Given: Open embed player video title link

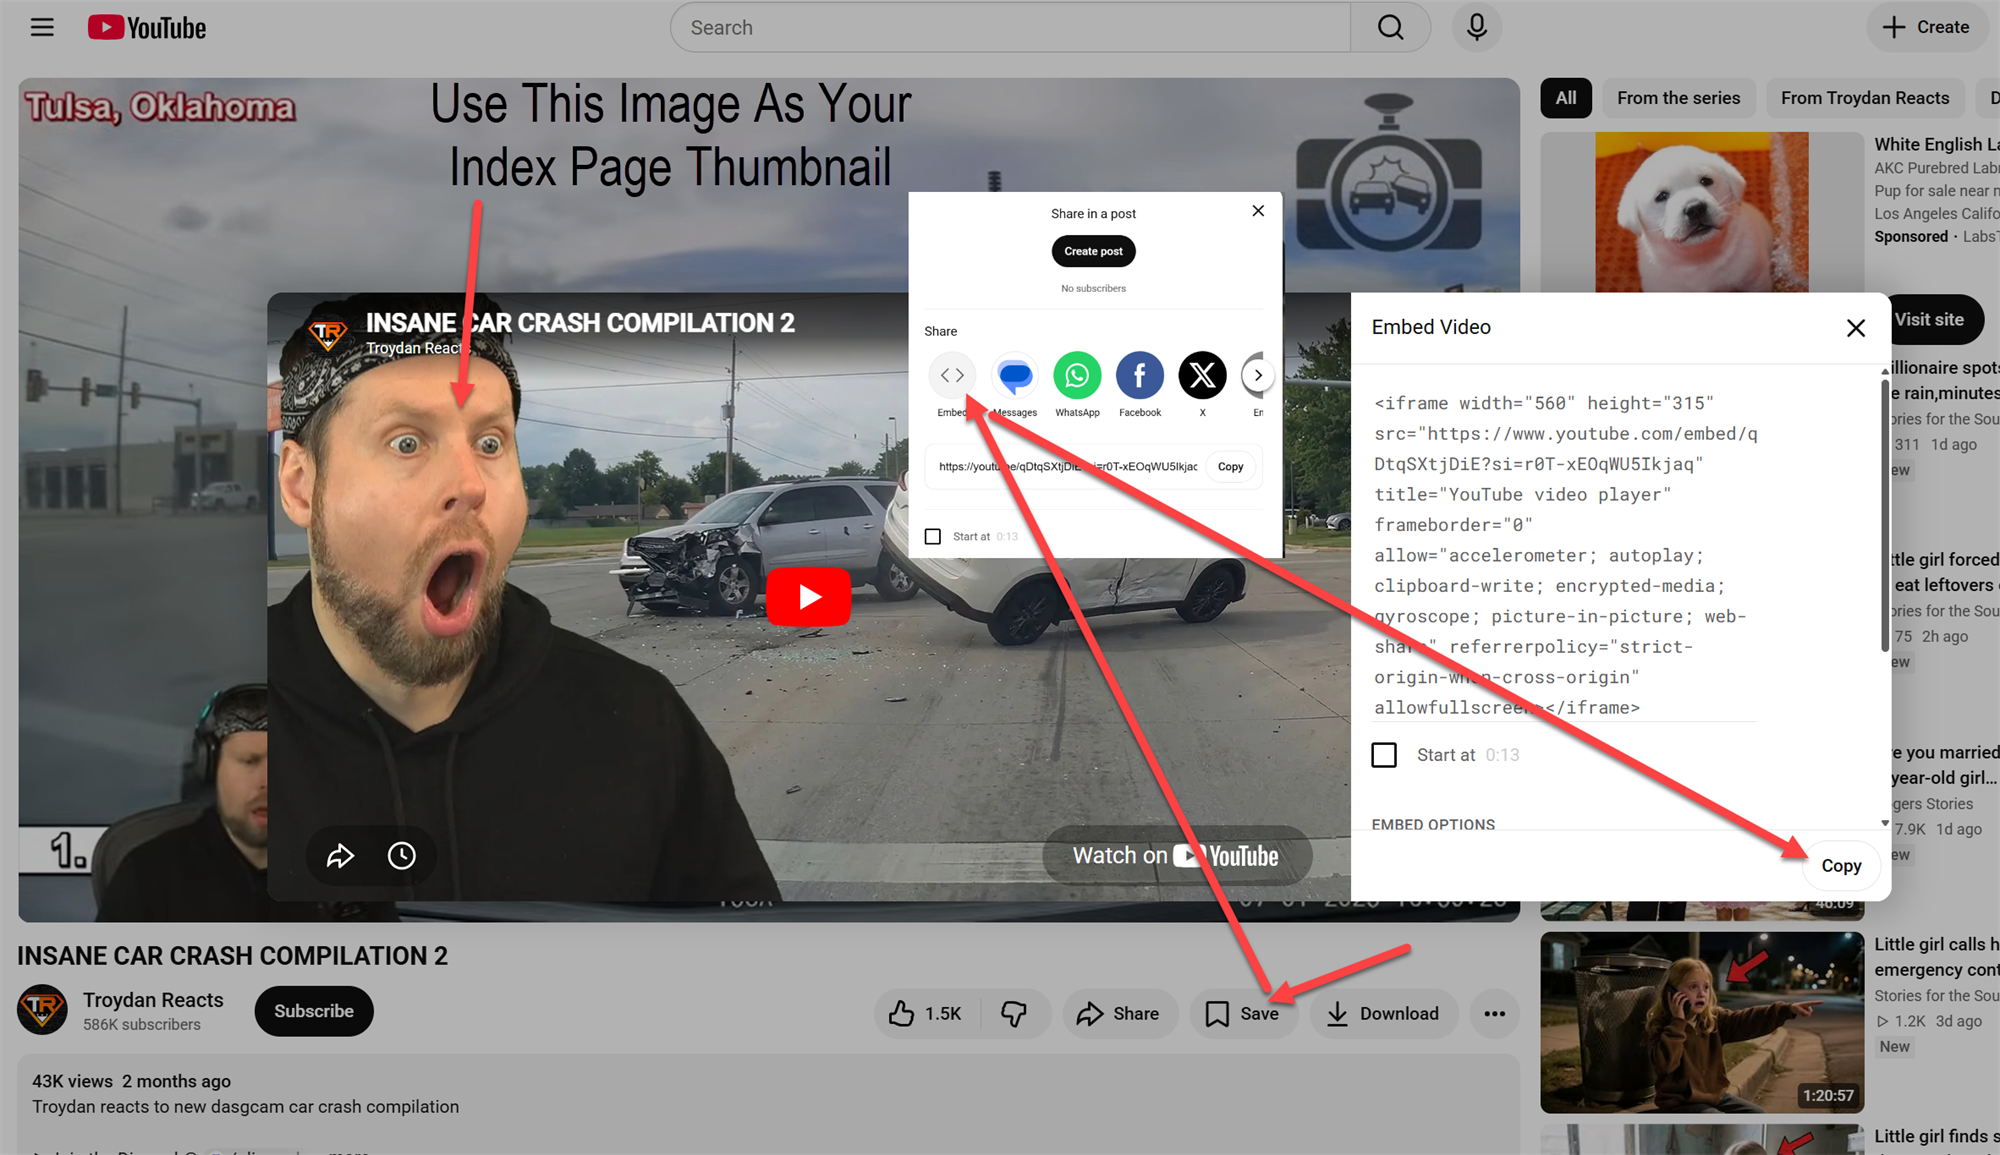Looking at the screenshot, I should [580, 322].
